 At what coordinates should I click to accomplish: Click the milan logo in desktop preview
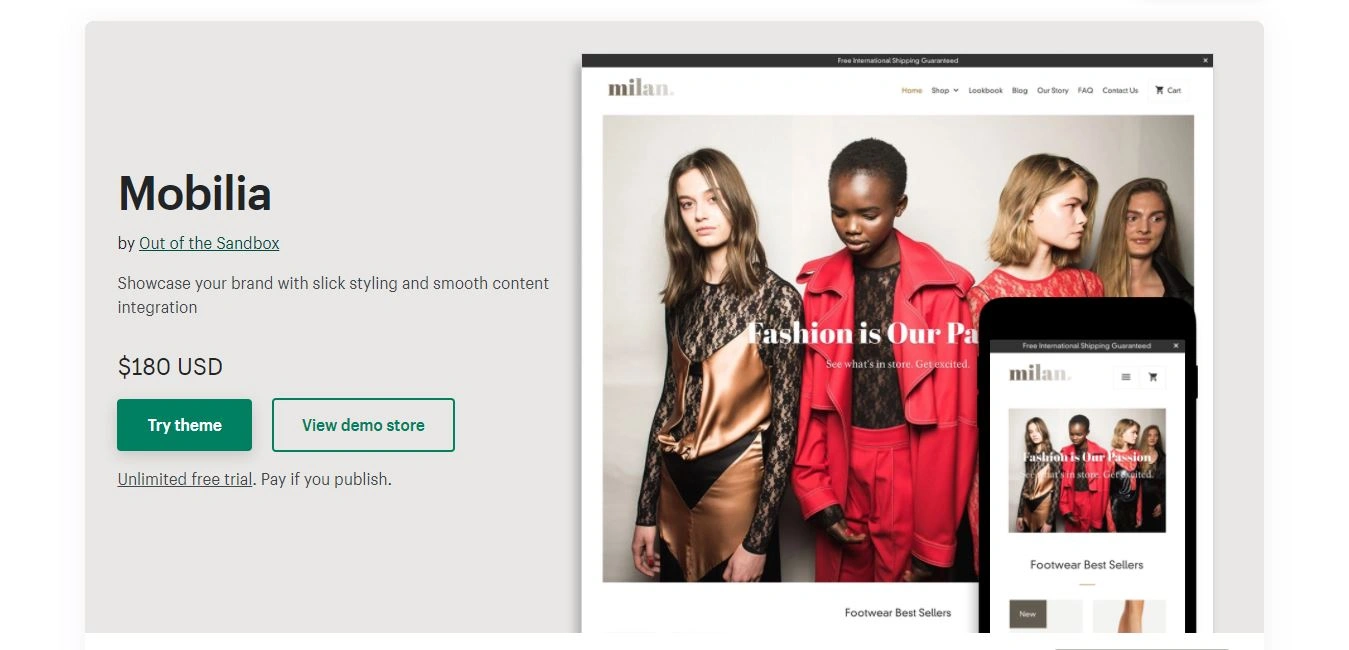[x=641, y=88]
